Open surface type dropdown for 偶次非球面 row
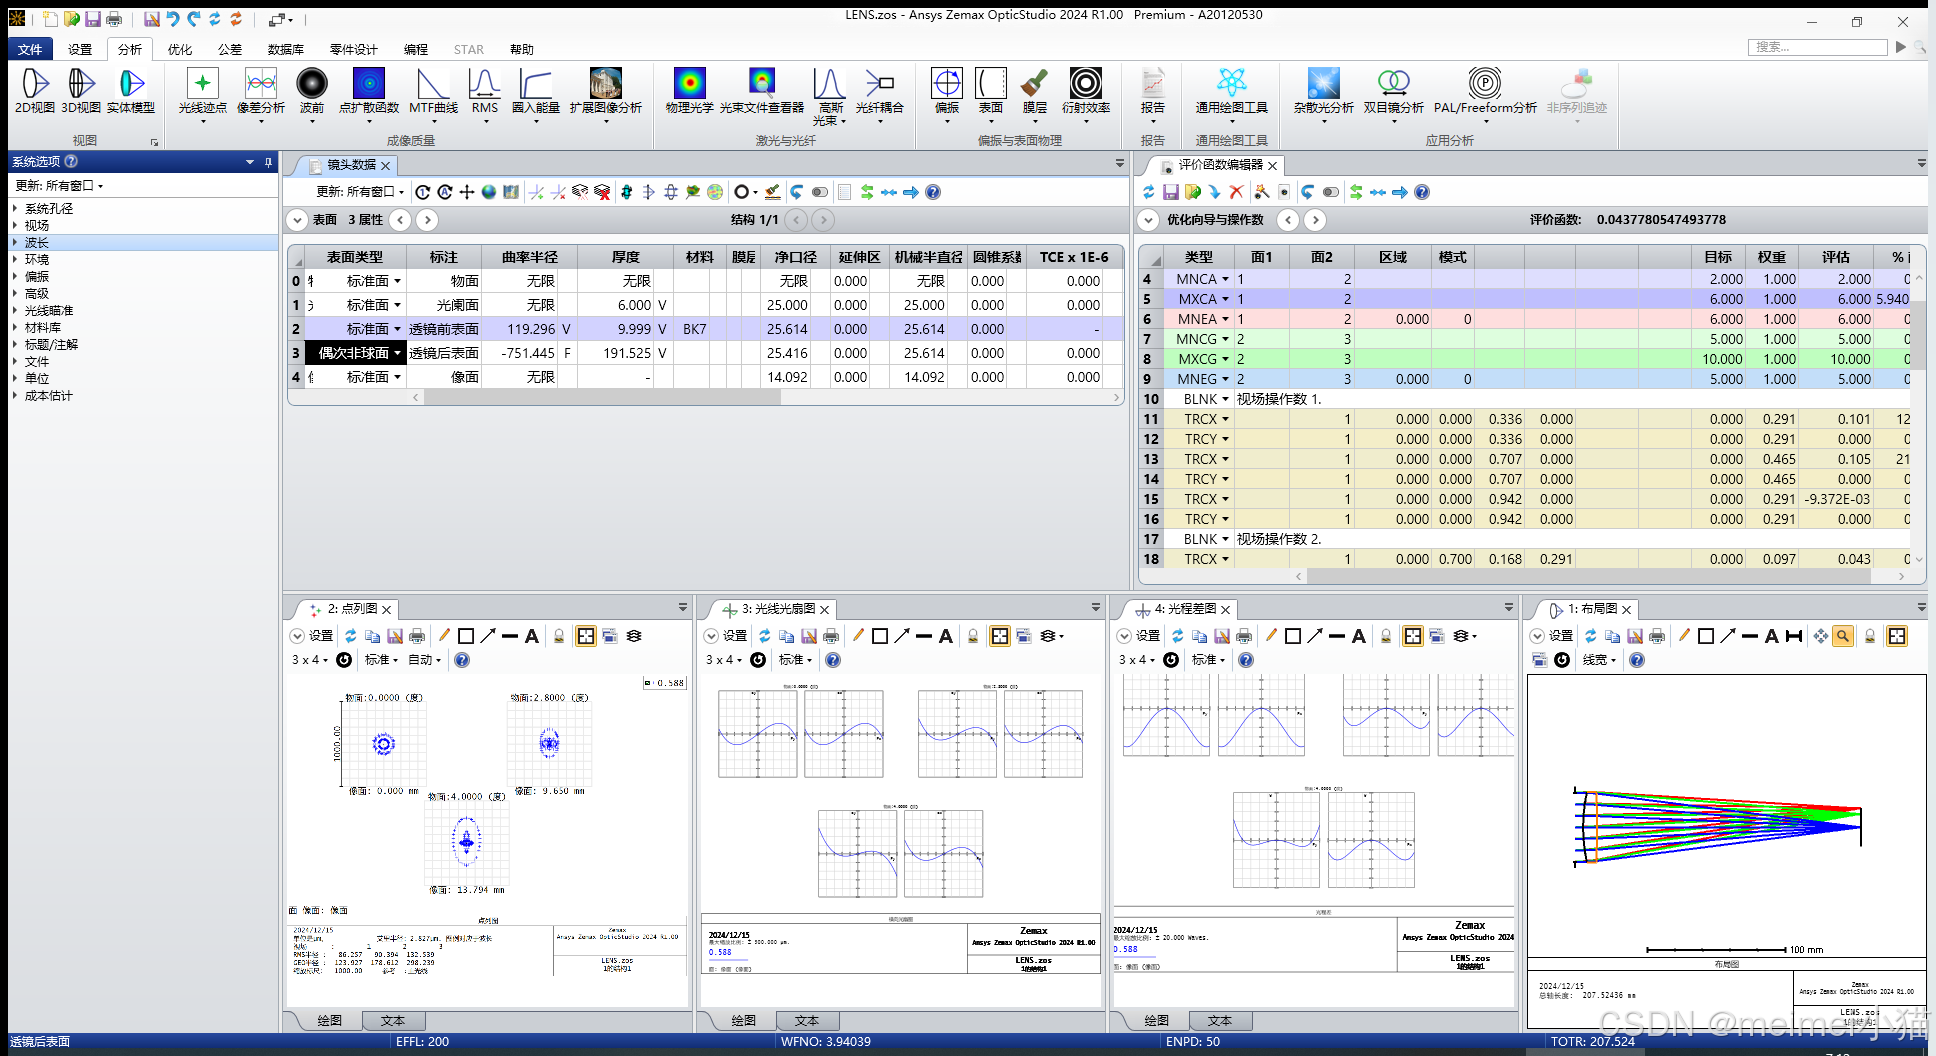Viewport: 1936px width, 1056px height. (397, 353)
